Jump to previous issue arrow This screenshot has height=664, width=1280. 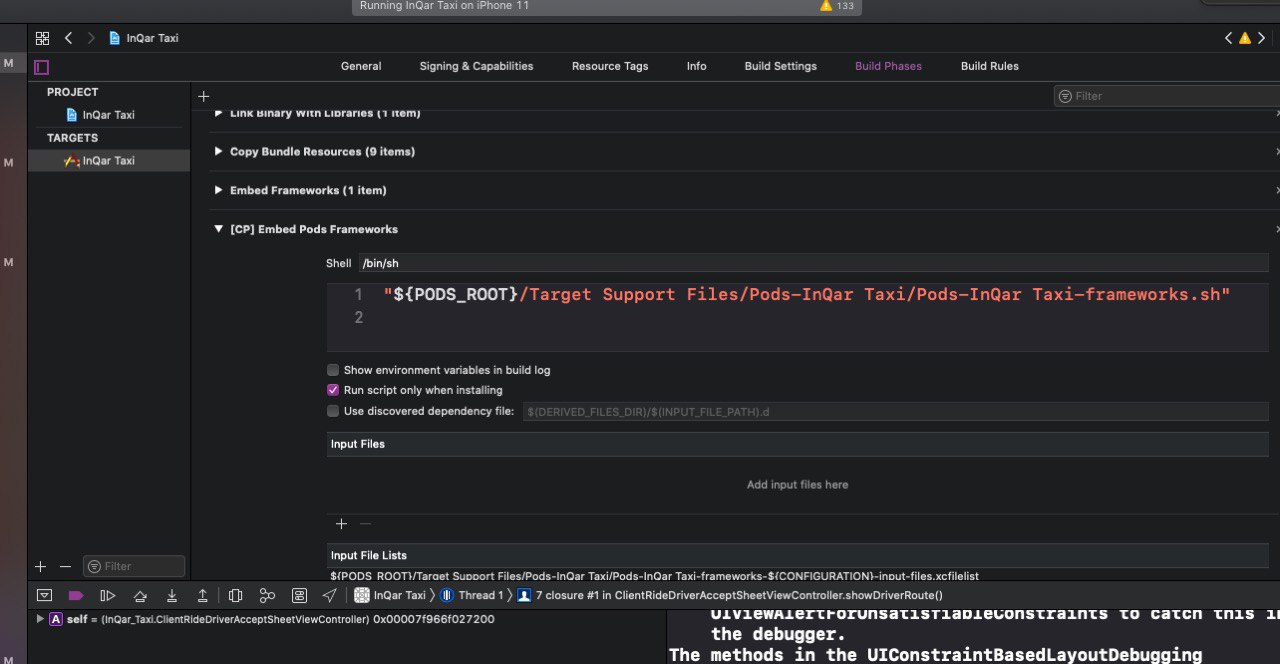pyautogui.click(x=1229, y=38)
